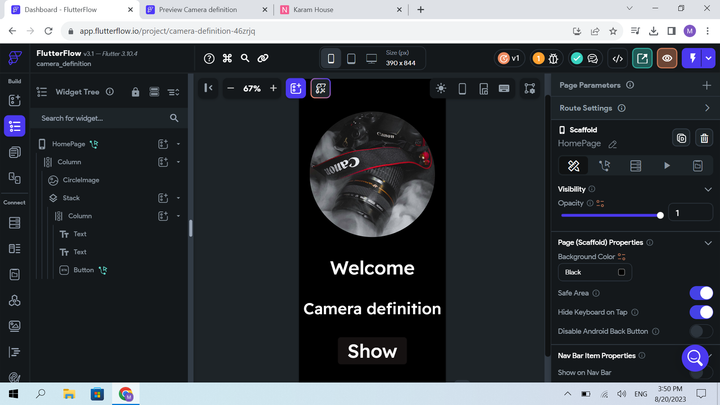The image size is (720, 405).
Task: Click the View Code icon
Action: click(617, 59)
